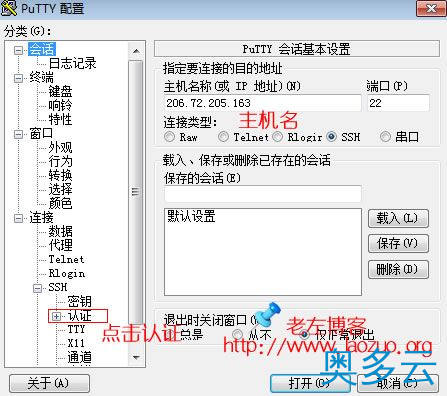Expand the 认证 tree node
This screenshot has width=447, height=396.
pyautogui.click(x=57, y=316)
